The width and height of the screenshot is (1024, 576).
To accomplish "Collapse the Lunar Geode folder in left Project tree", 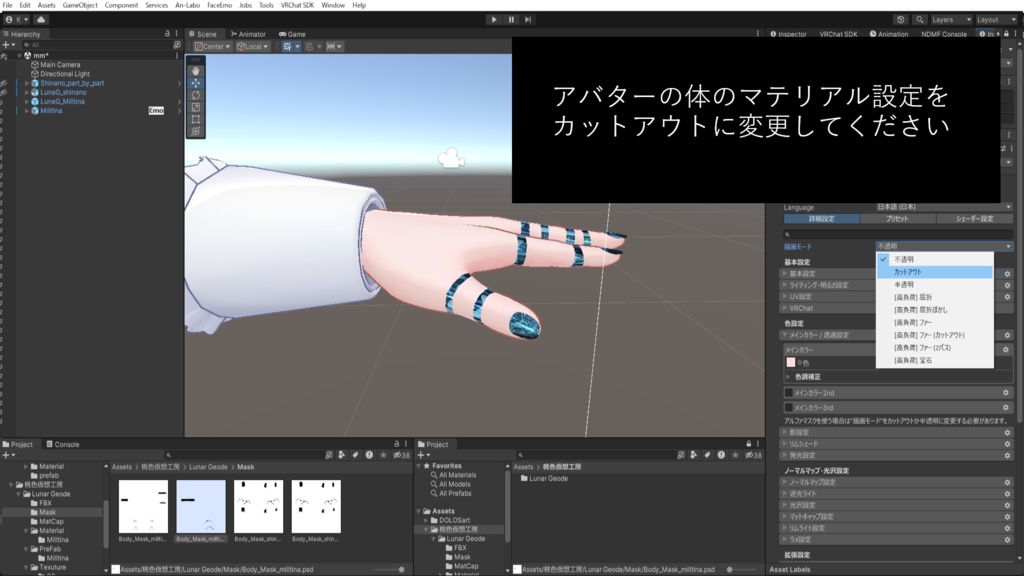I will tap(19, 494).
